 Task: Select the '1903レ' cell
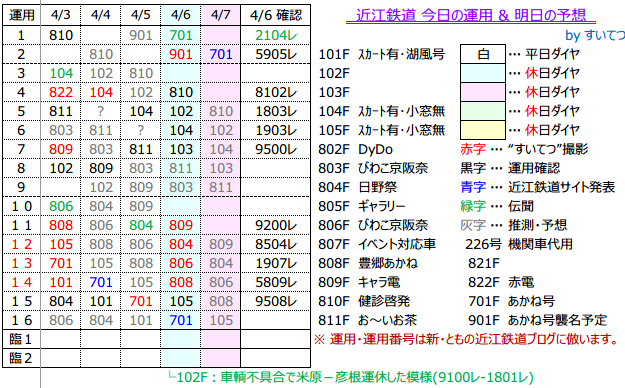point(275,130)
